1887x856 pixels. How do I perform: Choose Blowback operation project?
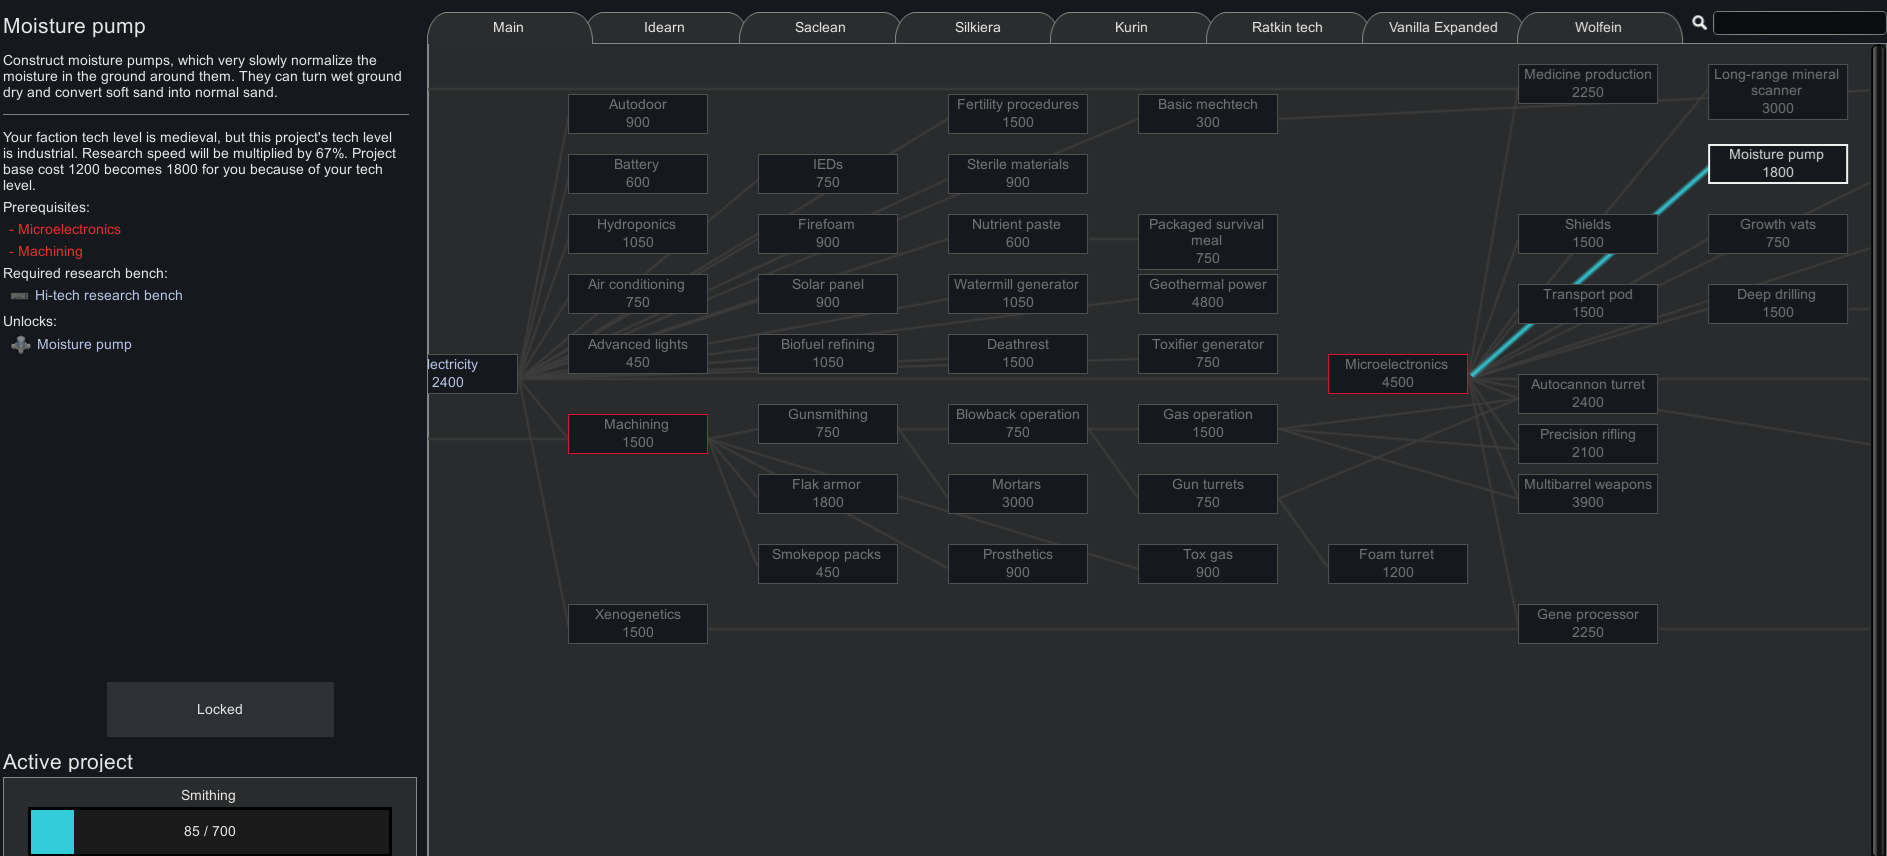point(1018,424)
